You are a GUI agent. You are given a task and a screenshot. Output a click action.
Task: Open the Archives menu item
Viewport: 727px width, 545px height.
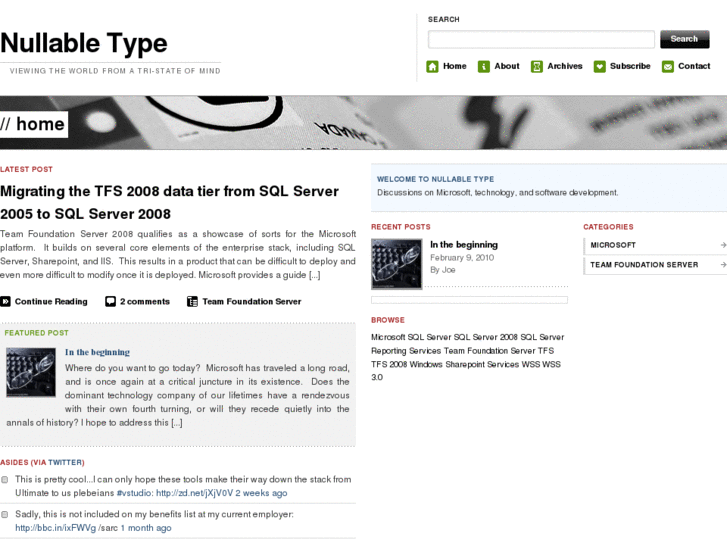564,66
